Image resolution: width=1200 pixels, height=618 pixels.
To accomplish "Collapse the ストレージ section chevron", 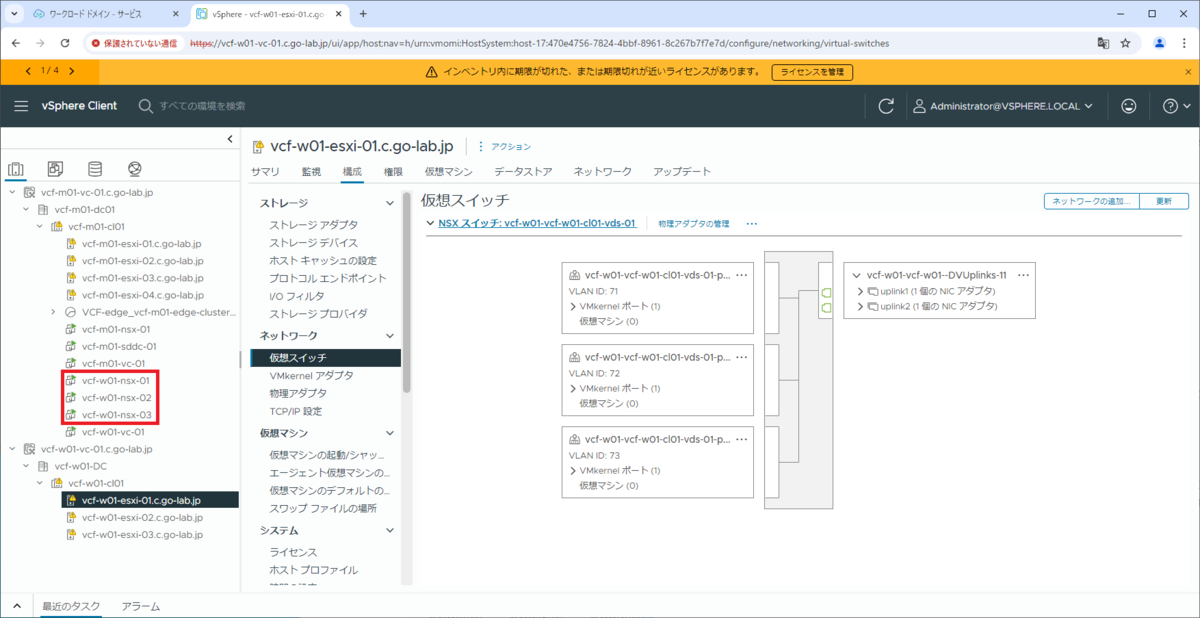I will pos(390,203).
